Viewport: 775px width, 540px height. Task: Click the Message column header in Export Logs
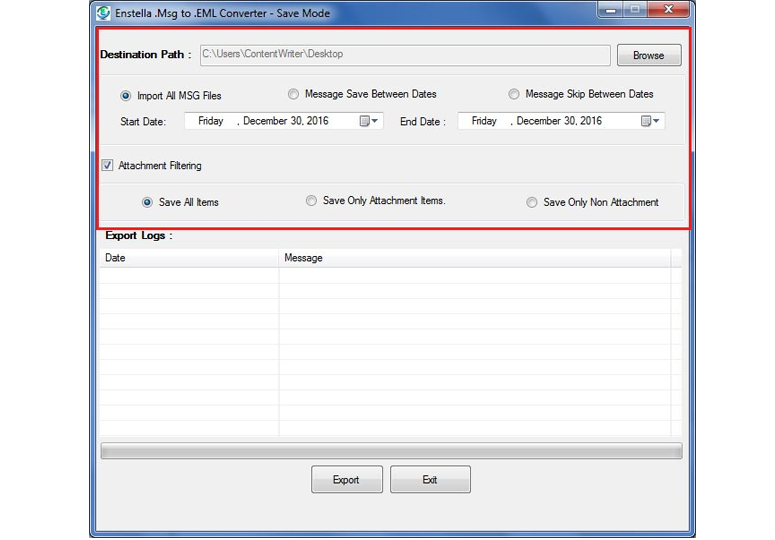475,258
